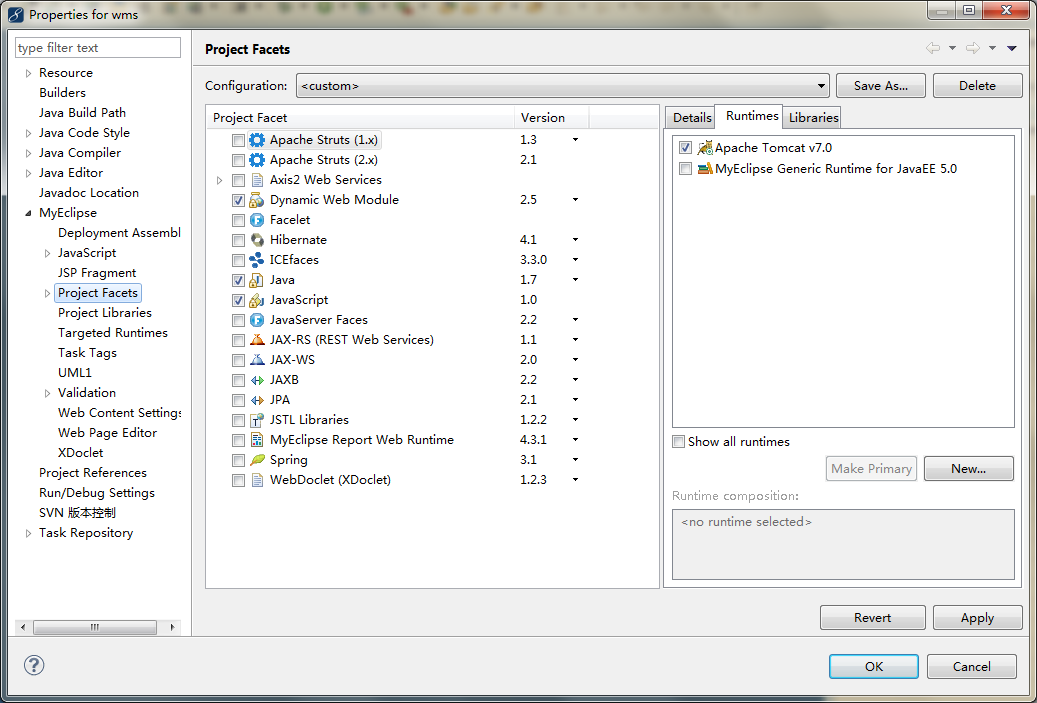Switch to the Libraries tab
Viewport: 1037px width, 703px height.
813,118
